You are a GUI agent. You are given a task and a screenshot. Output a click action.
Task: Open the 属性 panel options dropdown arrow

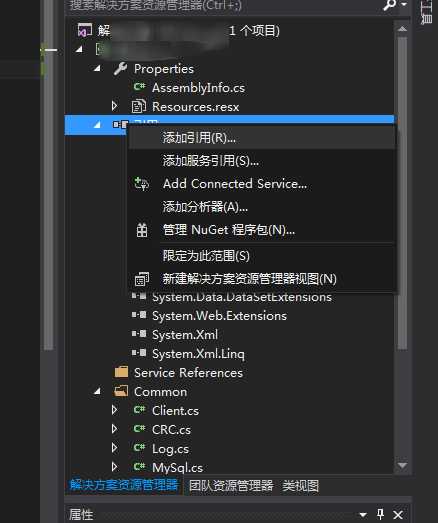click(x=363, y=515)
